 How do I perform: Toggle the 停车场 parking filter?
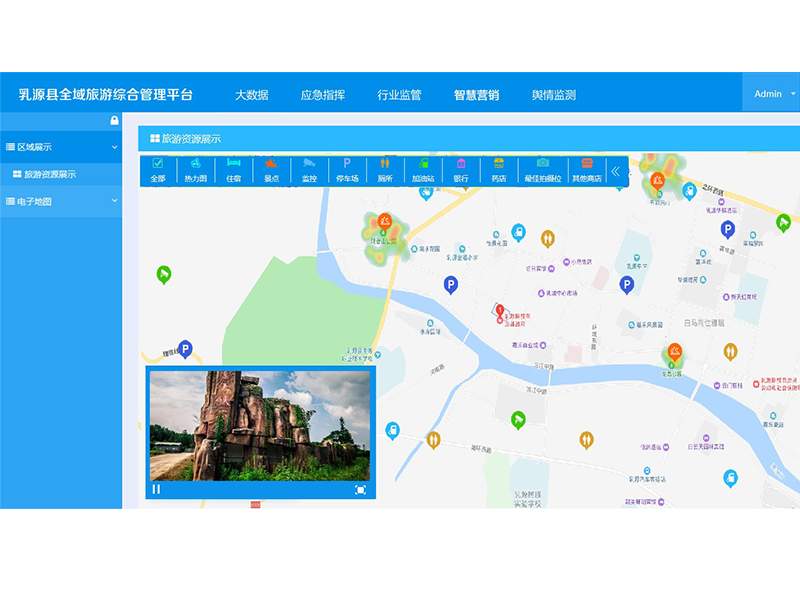click(x=347, y=170)
